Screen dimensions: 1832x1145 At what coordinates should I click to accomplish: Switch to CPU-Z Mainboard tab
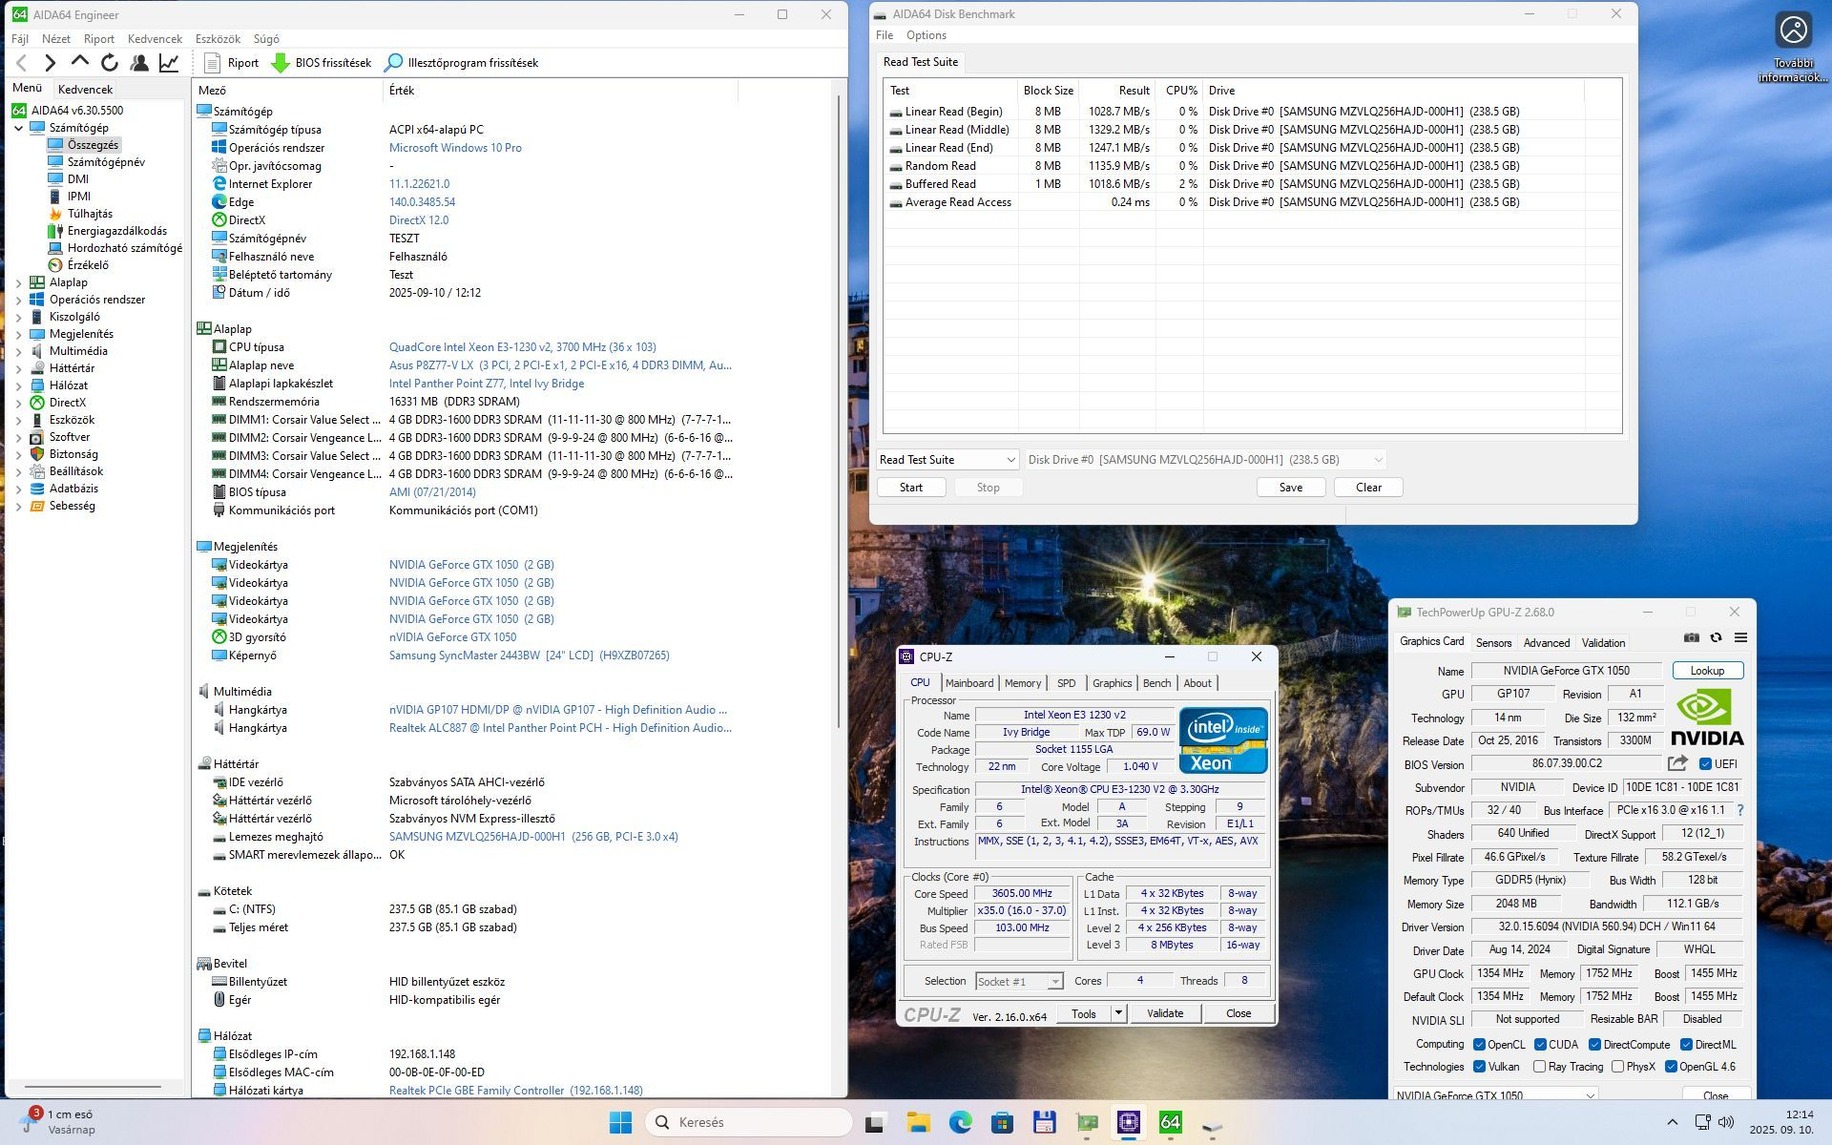pyautogui.click(x=969, y=683)
